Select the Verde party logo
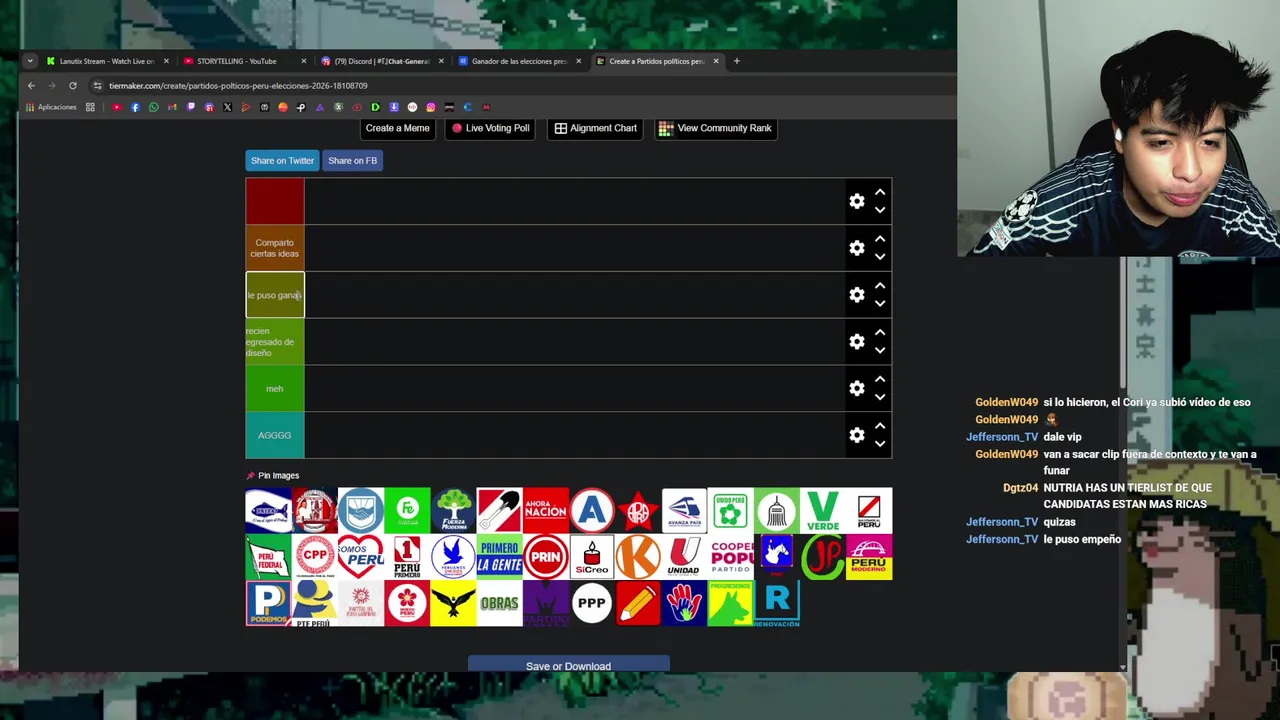 (x=823, y=511)
